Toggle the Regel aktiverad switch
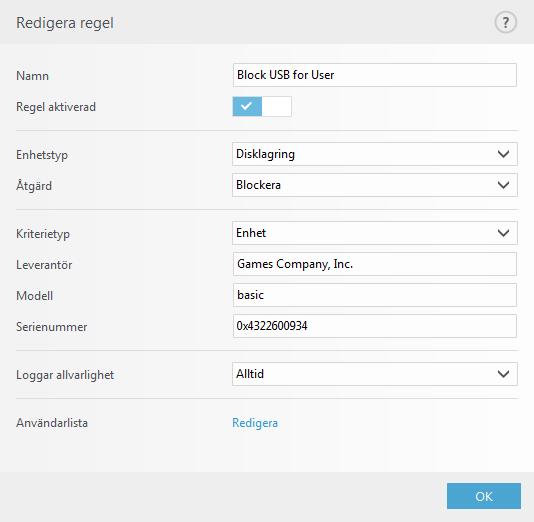The height and width of the screenshot is (522, 534). coord(262,107)
